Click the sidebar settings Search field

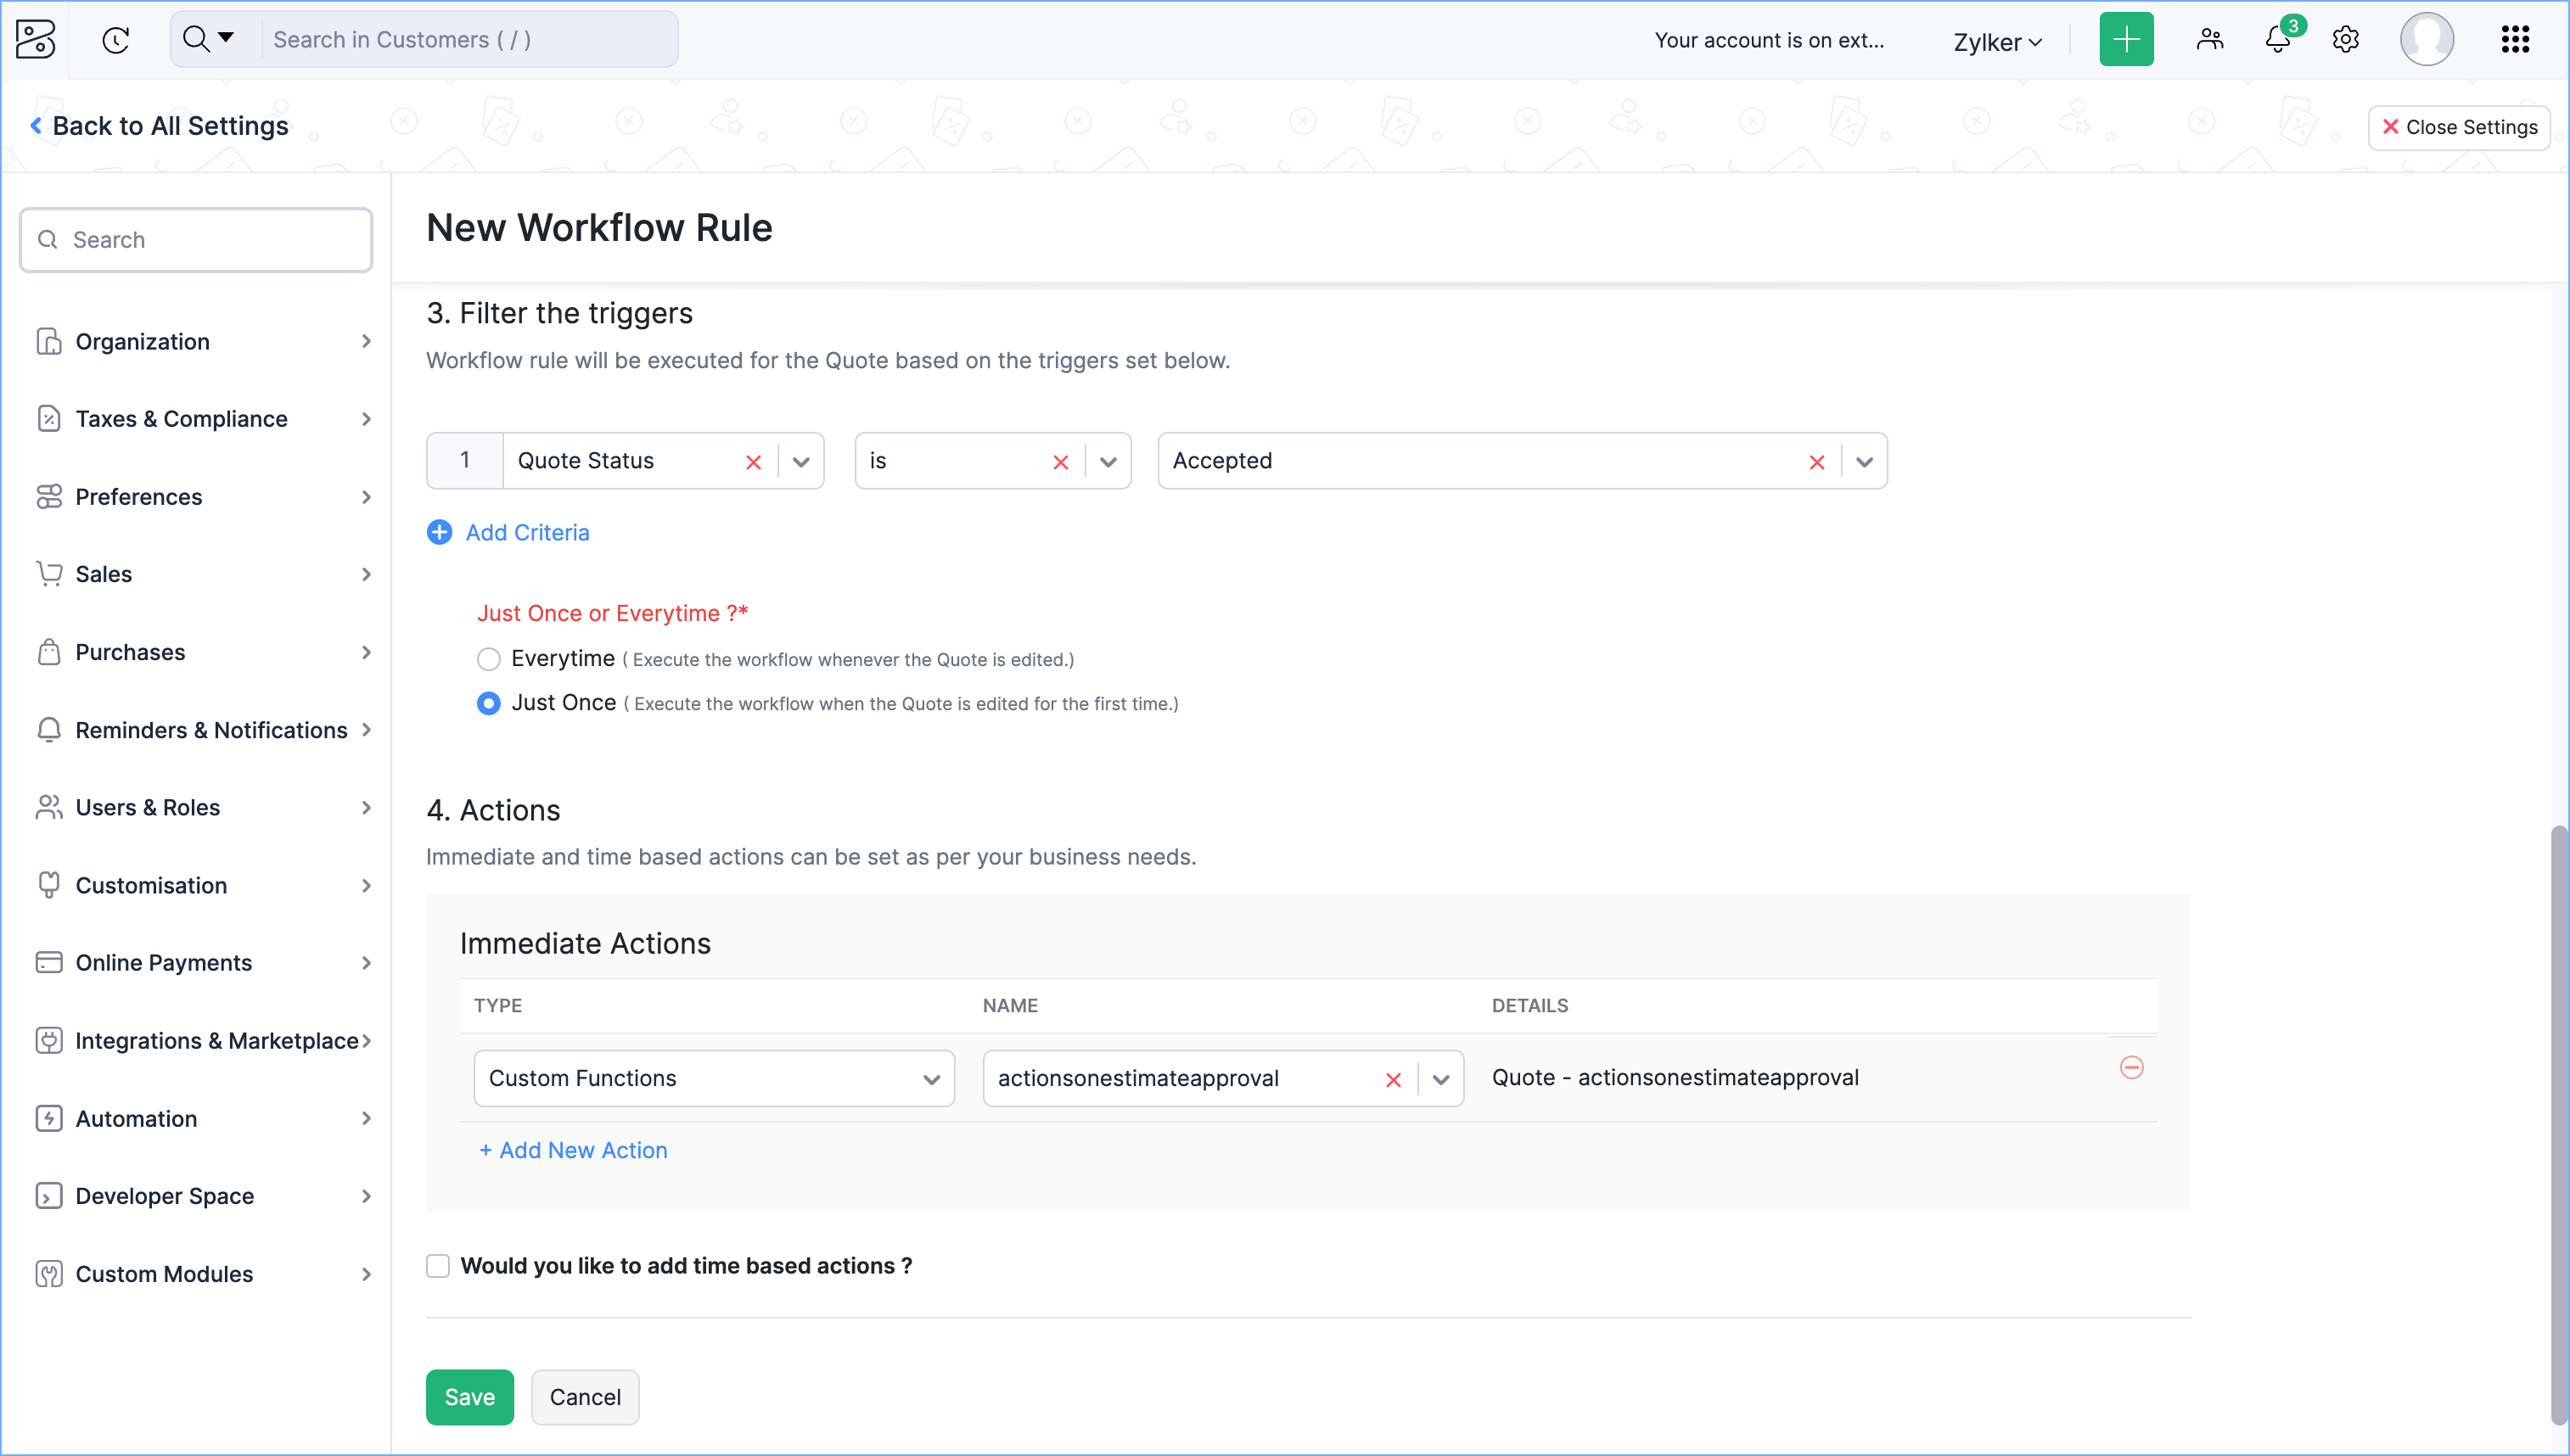pyautogui.click(x=196, y=240)
